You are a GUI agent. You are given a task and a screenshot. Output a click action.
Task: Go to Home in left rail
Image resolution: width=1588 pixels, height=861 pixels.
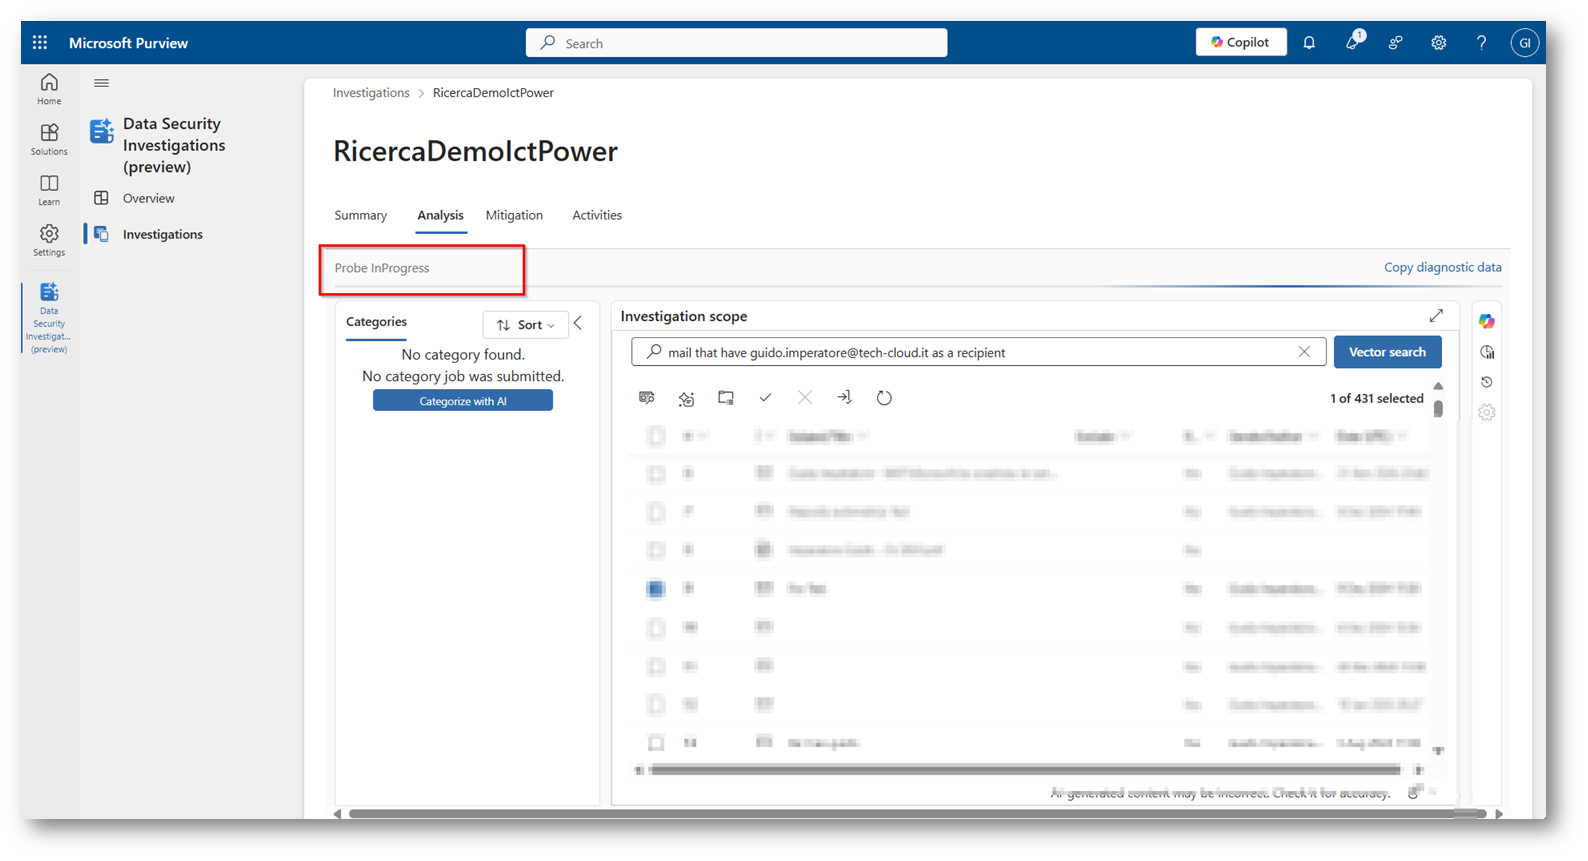(x=49, y=89)
